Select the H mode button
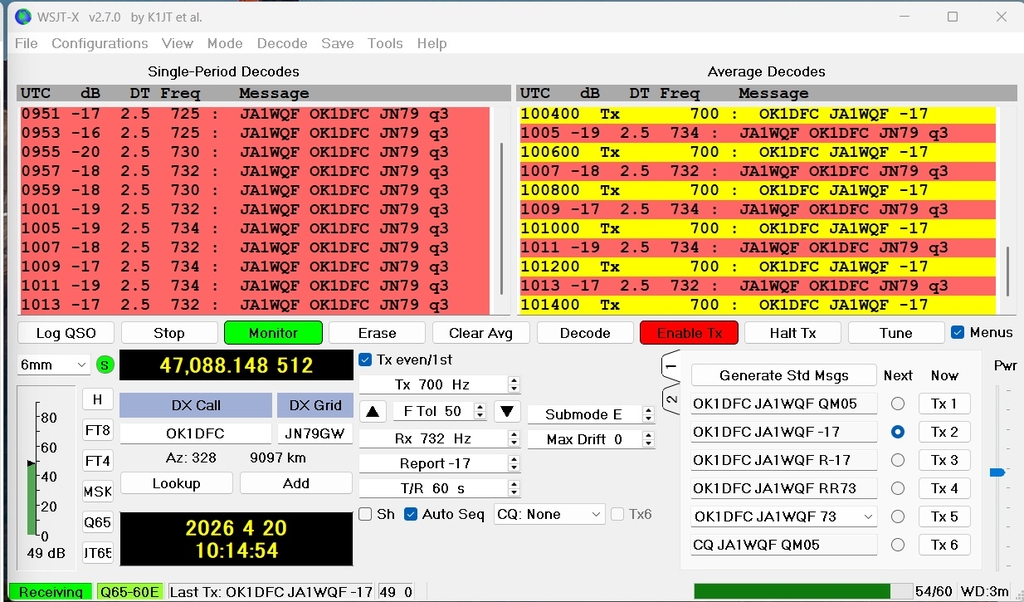This screenshot has width=1024, height=602. [97, 399]
